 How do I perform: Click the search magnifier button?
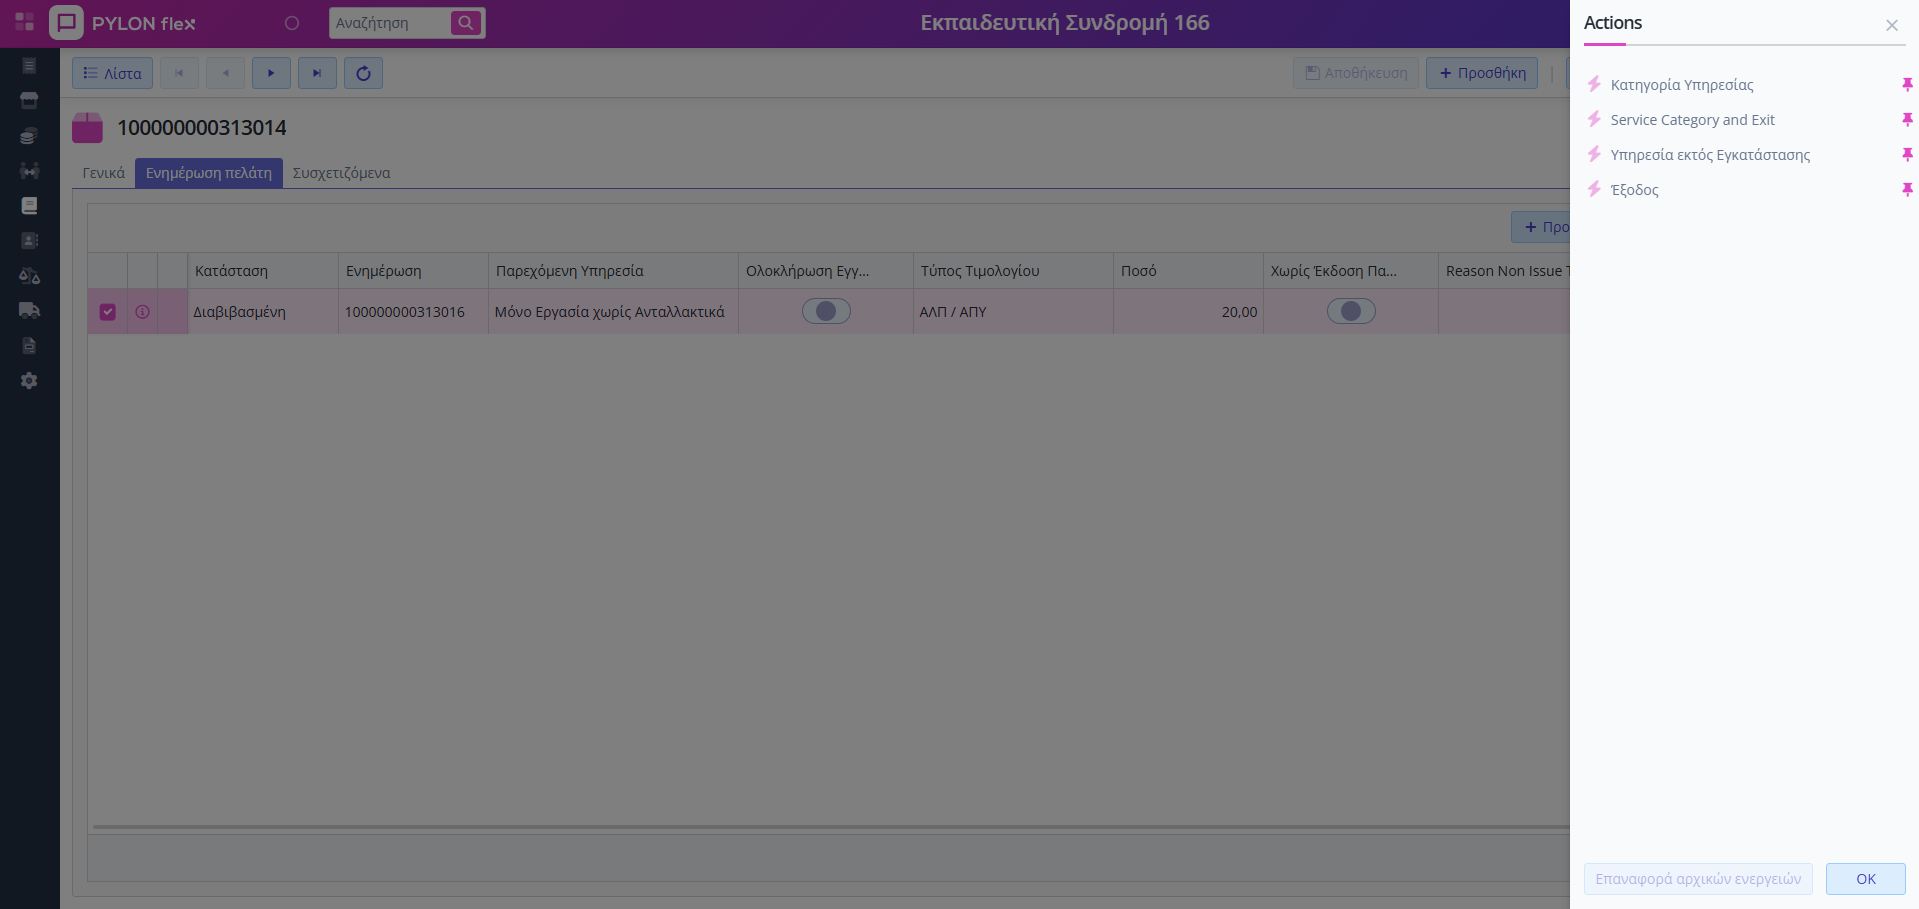[x=466, y=23]
